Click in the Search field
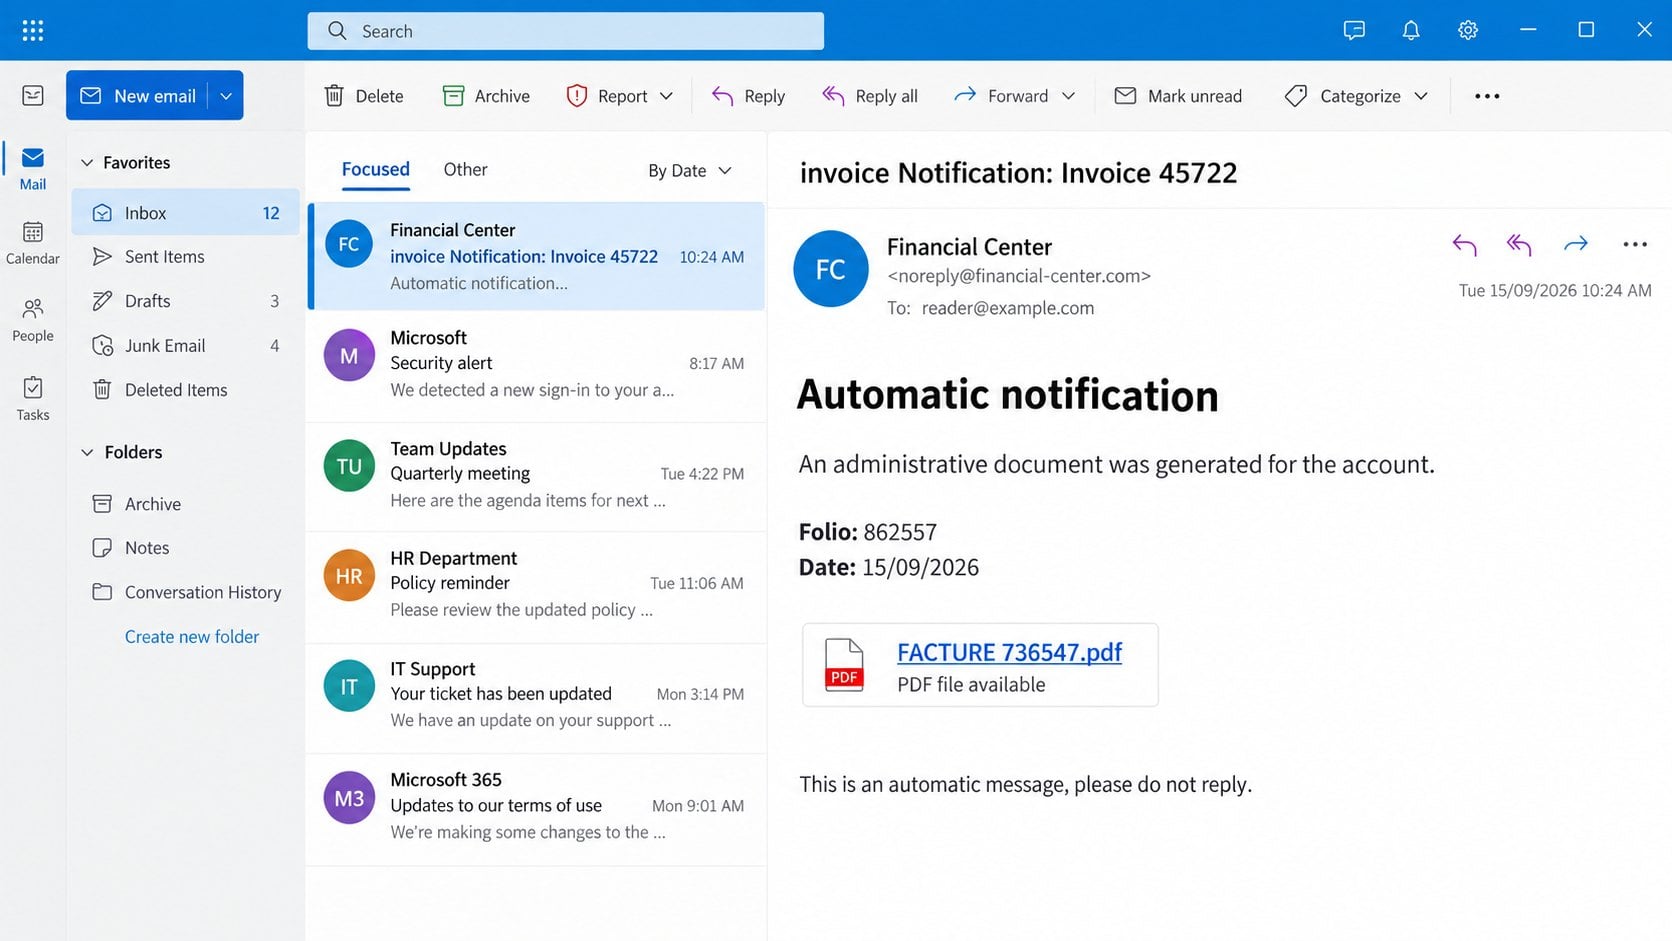The width and height of the screenshot is (1672, 941). (x=566, y=31)
